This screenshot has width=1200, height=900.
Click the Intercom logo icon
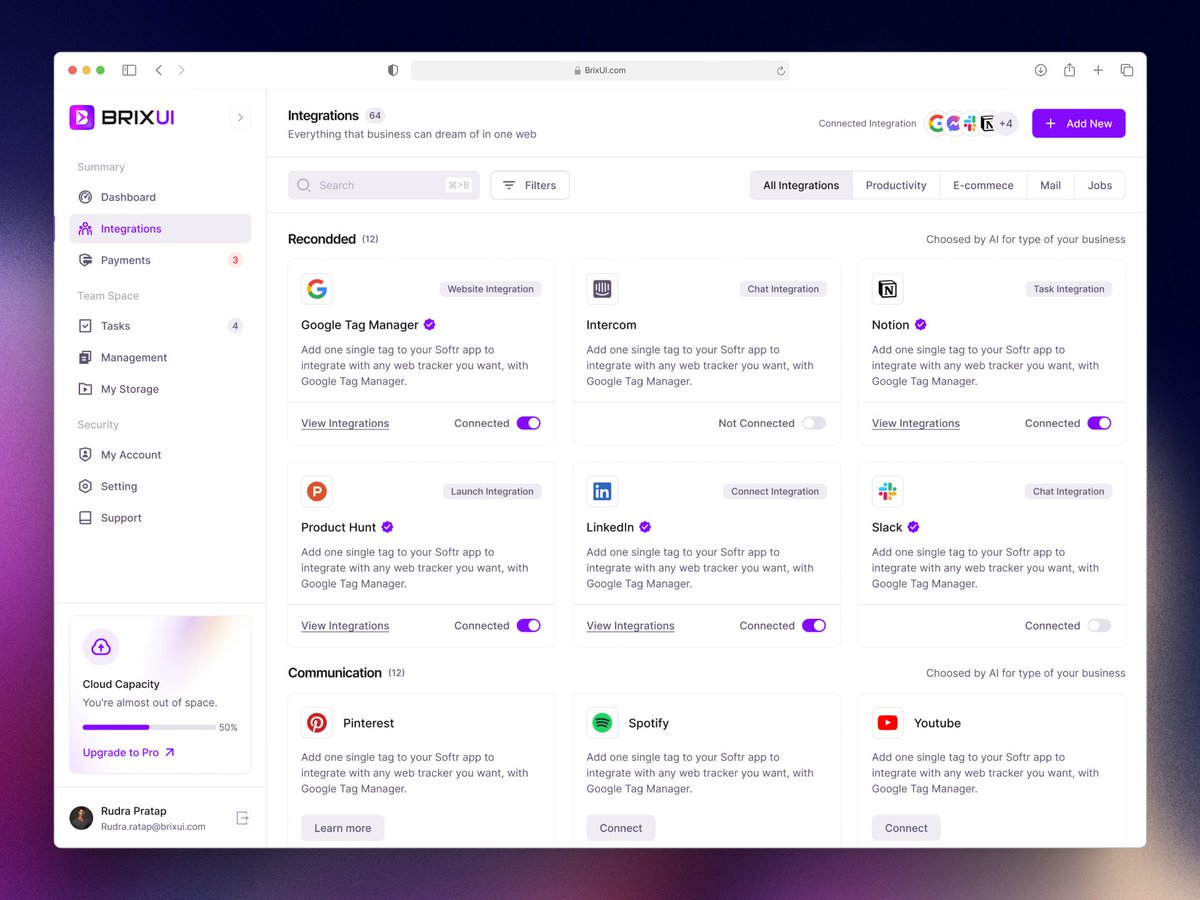[x=602, y=289]
